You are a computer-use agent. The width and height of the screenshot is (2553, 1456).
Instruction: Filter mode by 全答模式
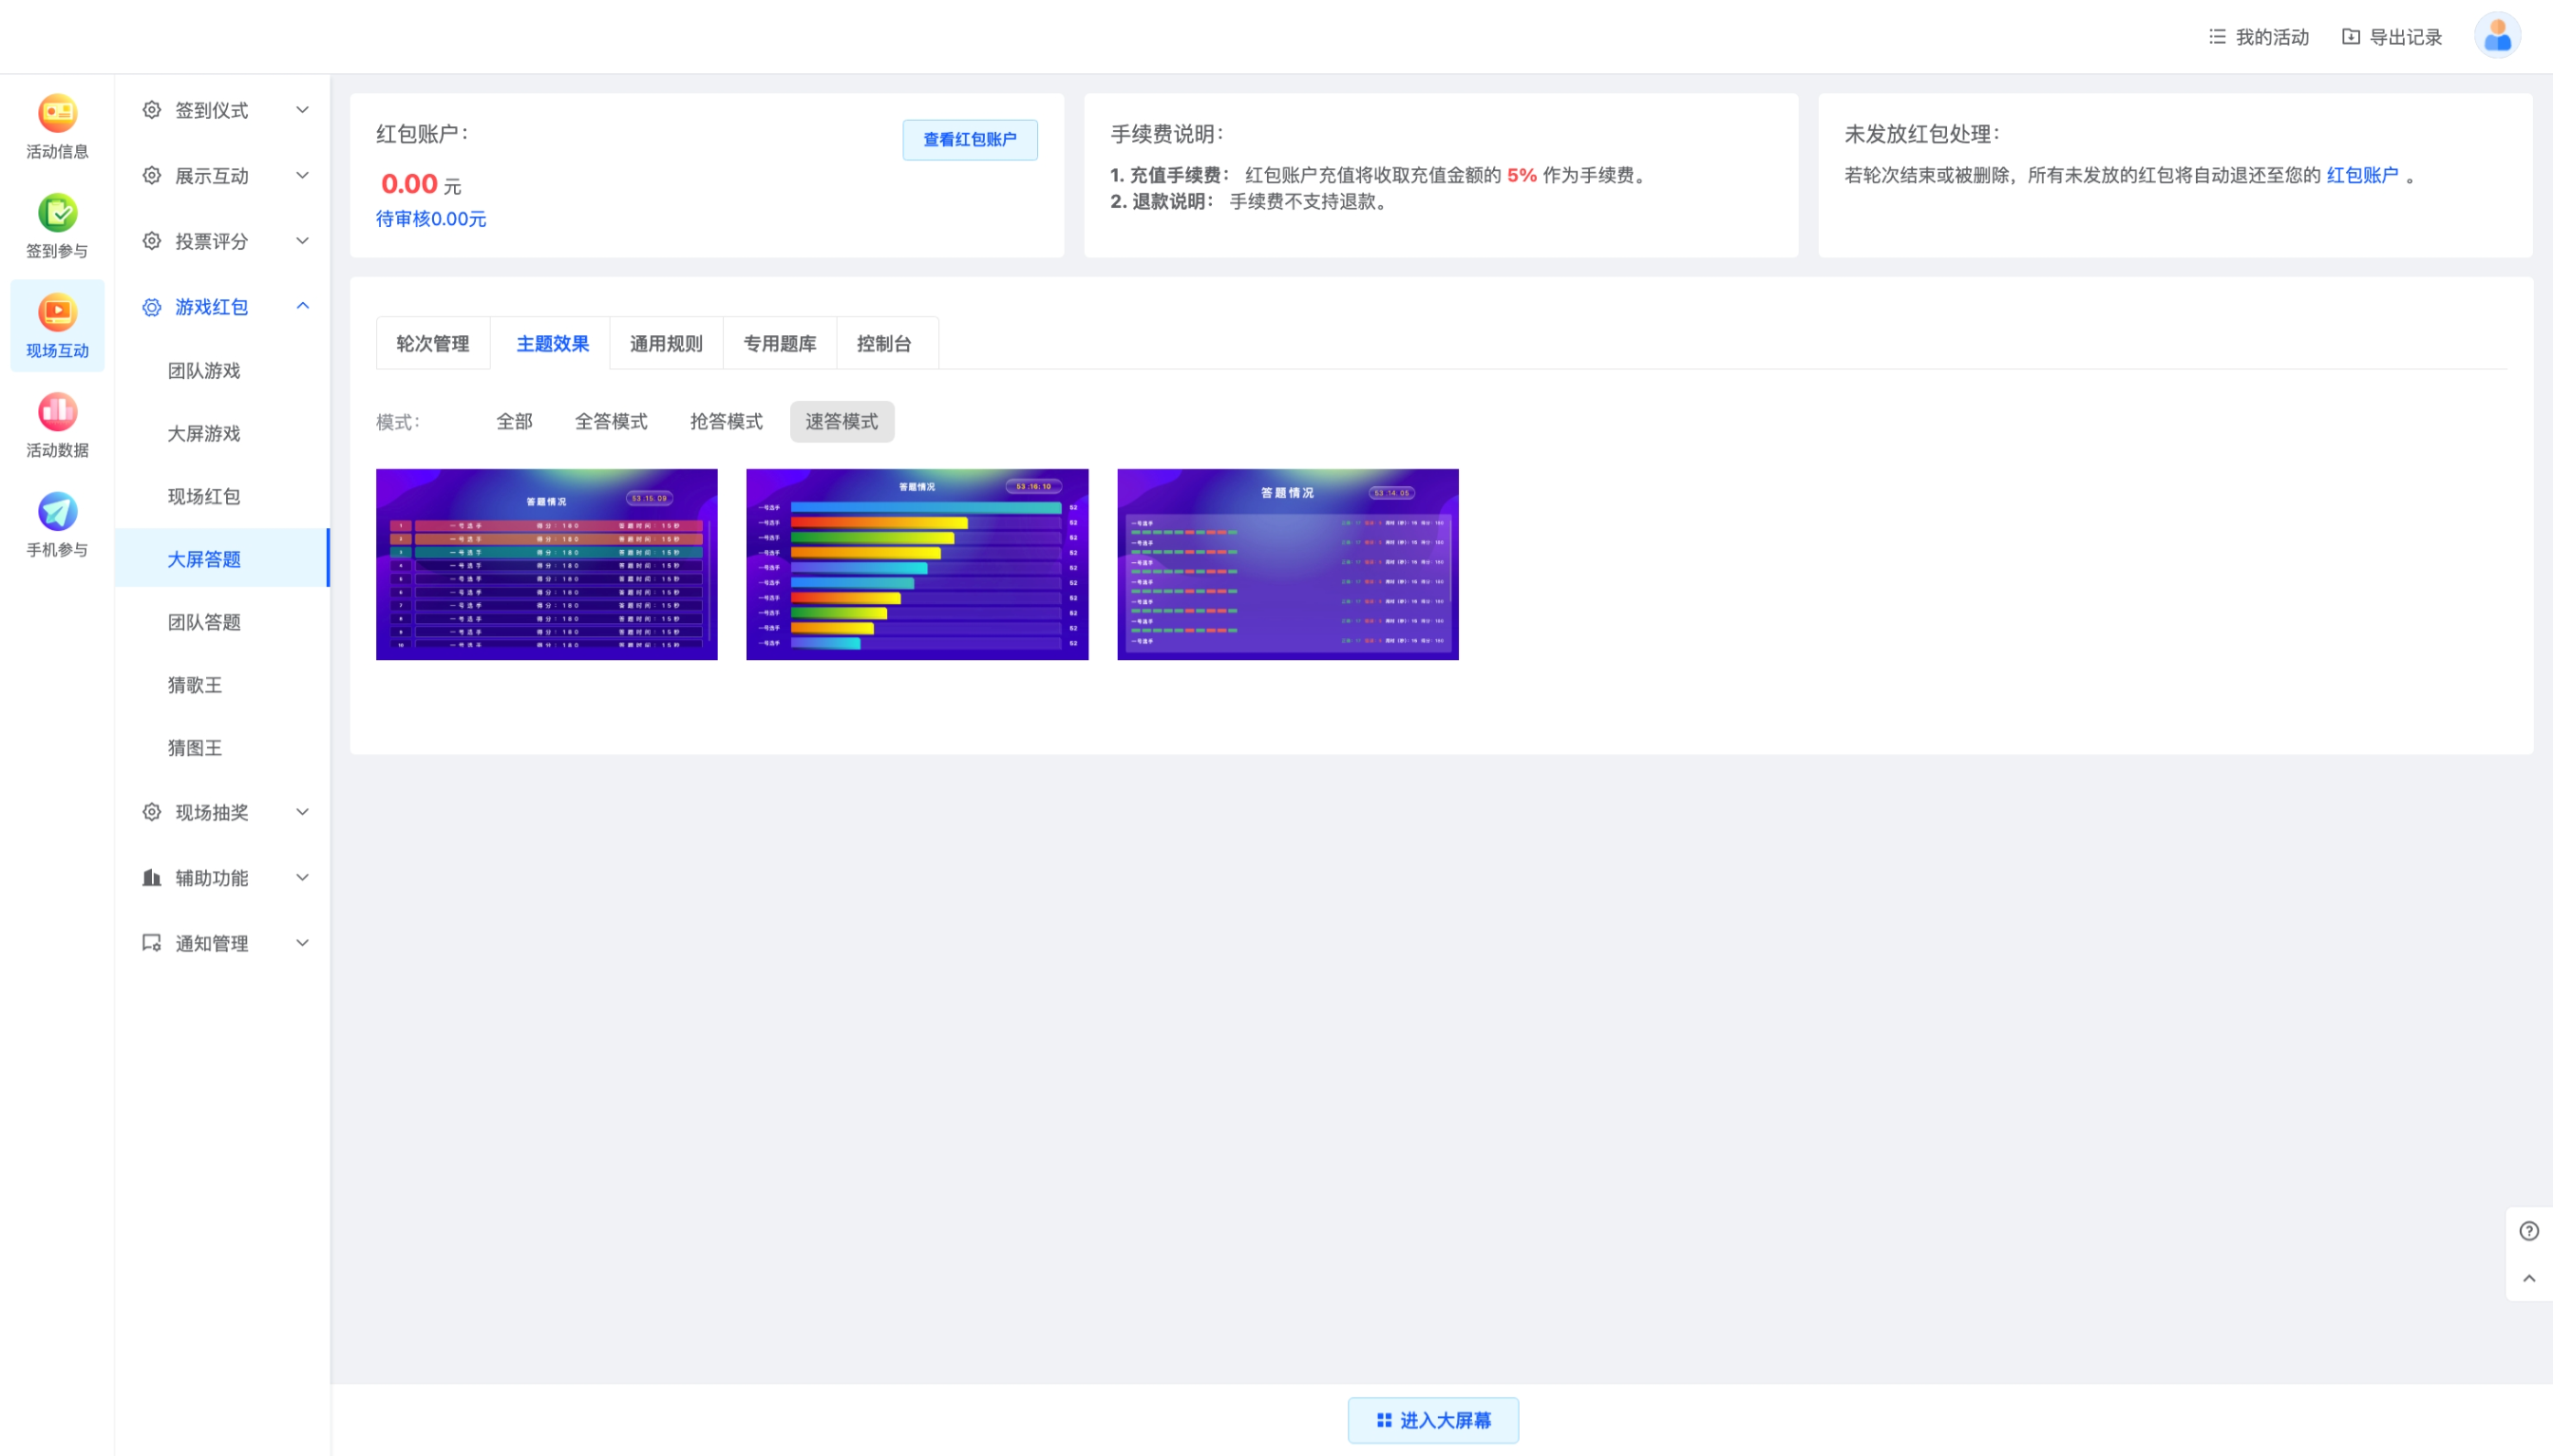(x=611, y=422)
